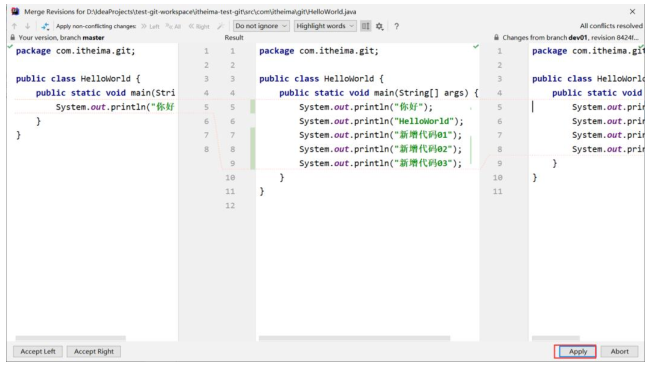
Task: Toggle synchronized scrolling icon
Action: 366,26
